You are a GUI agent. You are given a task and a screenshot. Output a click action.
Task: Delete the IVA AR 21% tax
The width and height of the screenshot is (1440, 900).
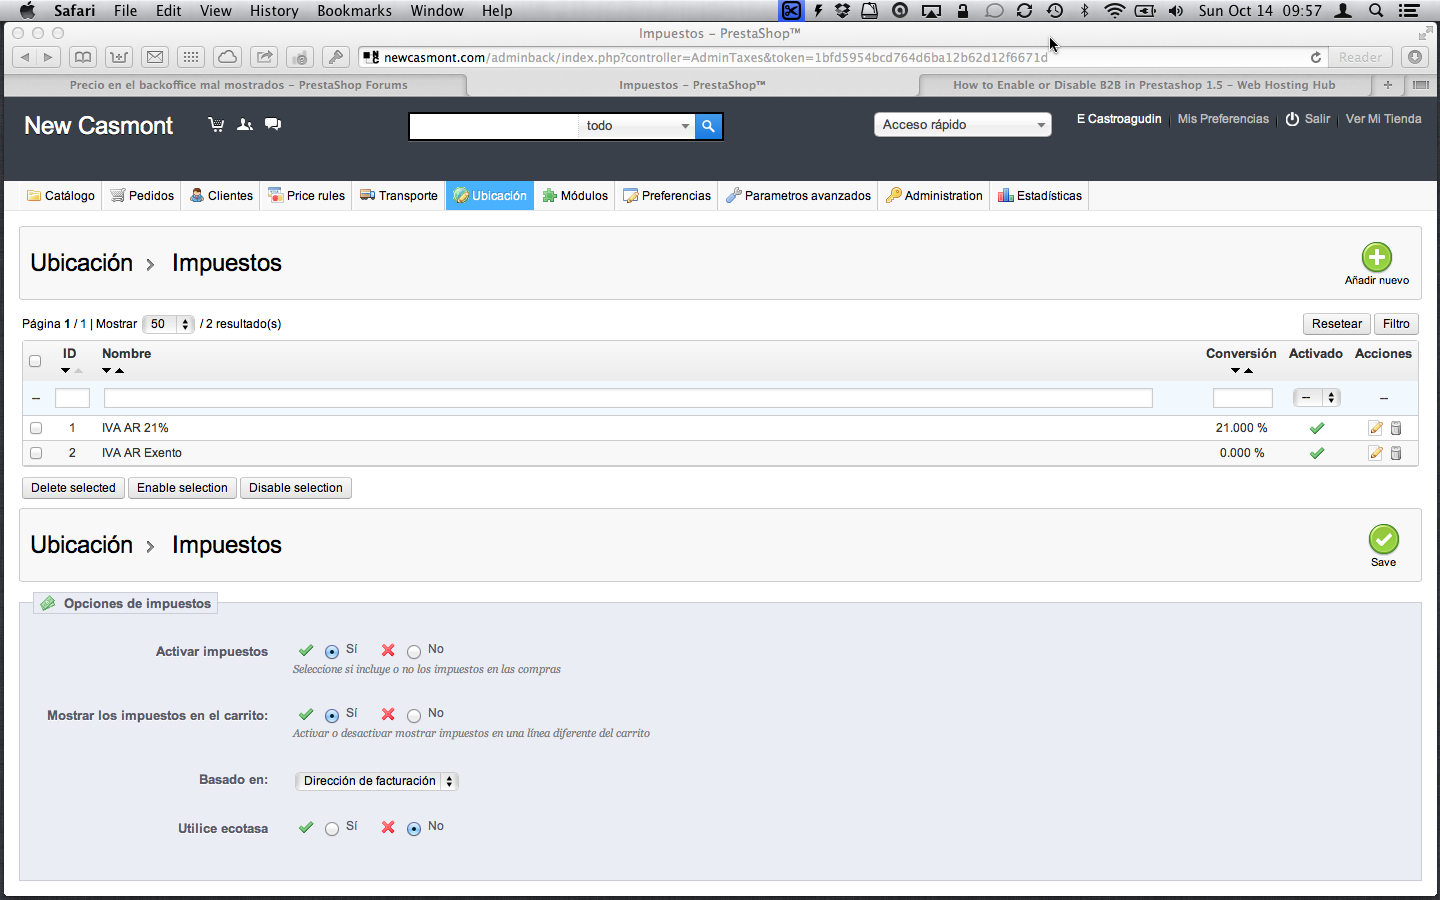click(1396, 428)
